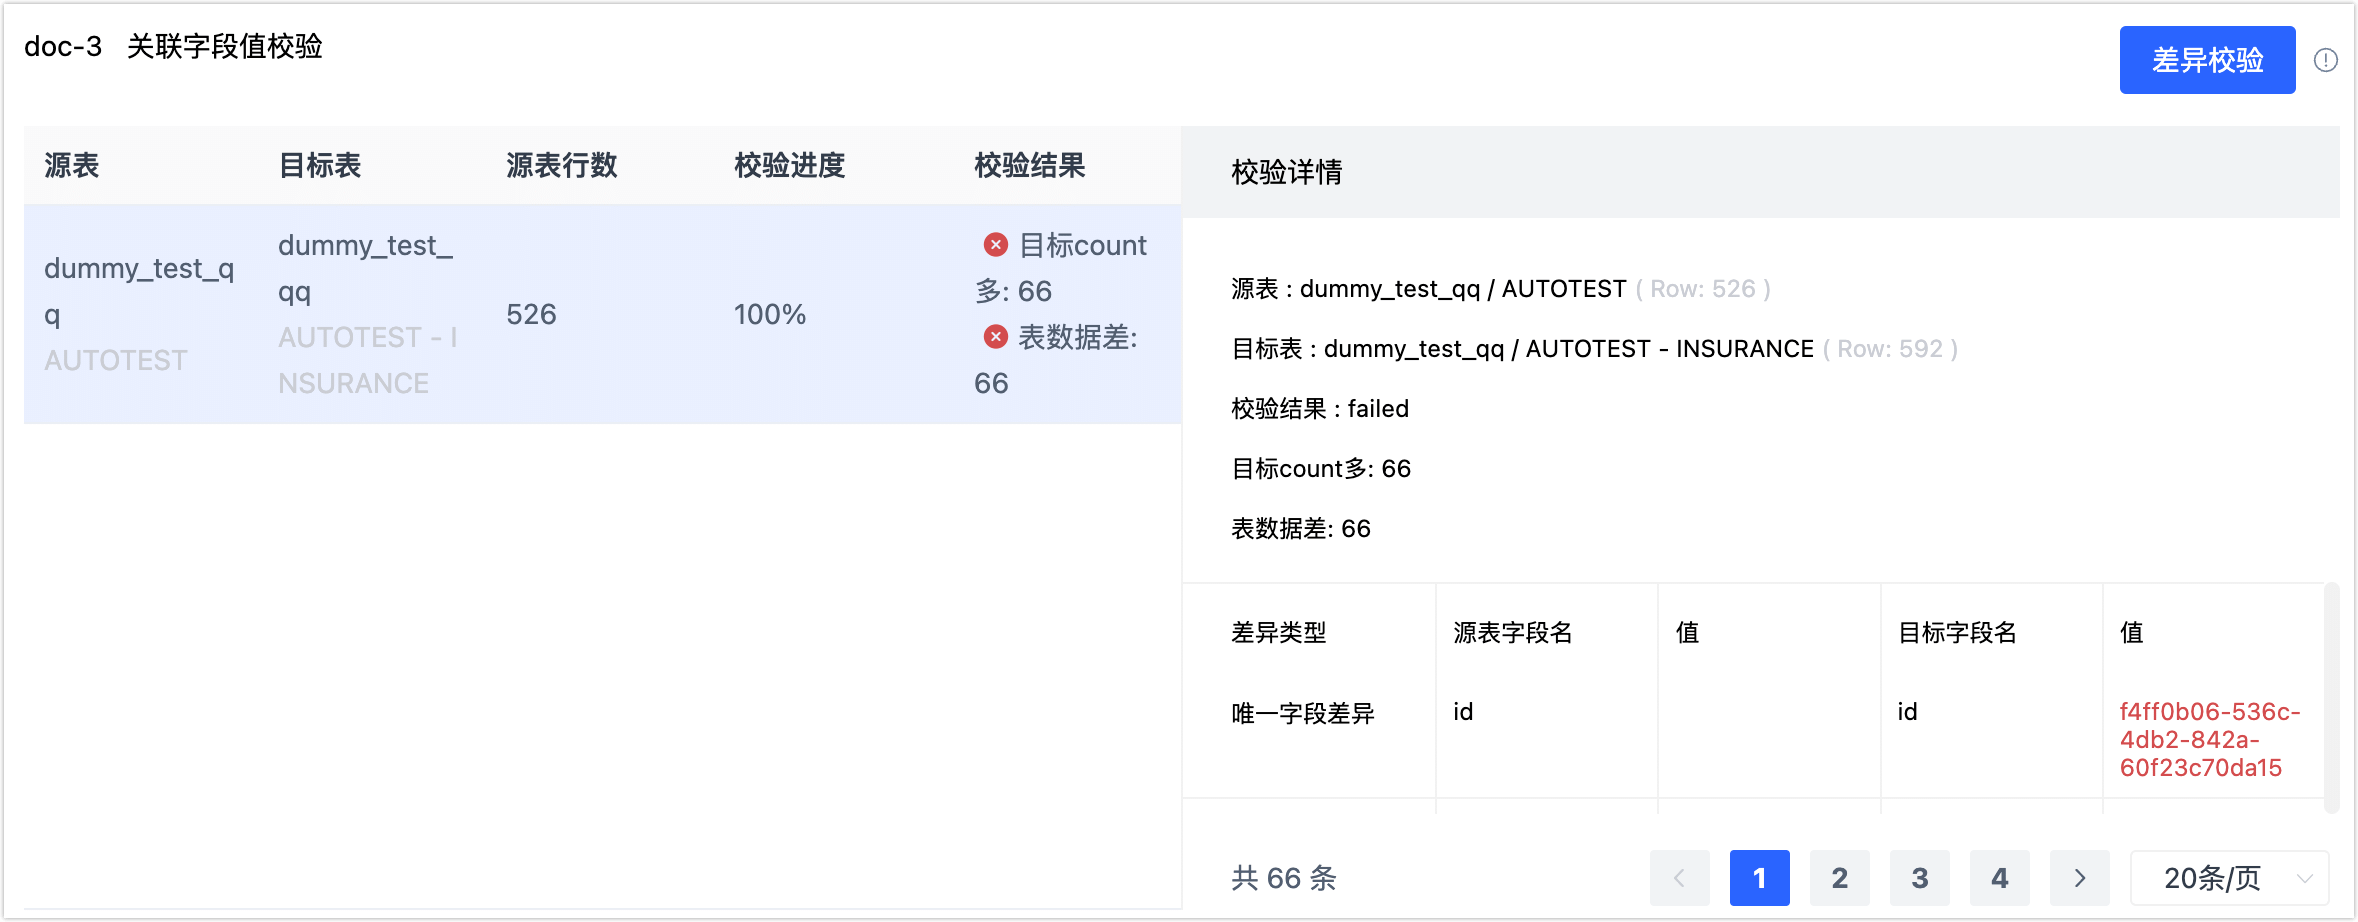Click the 校验详情 panel header
Viewport: 2358px width, 922px height.
point(1285,173)
